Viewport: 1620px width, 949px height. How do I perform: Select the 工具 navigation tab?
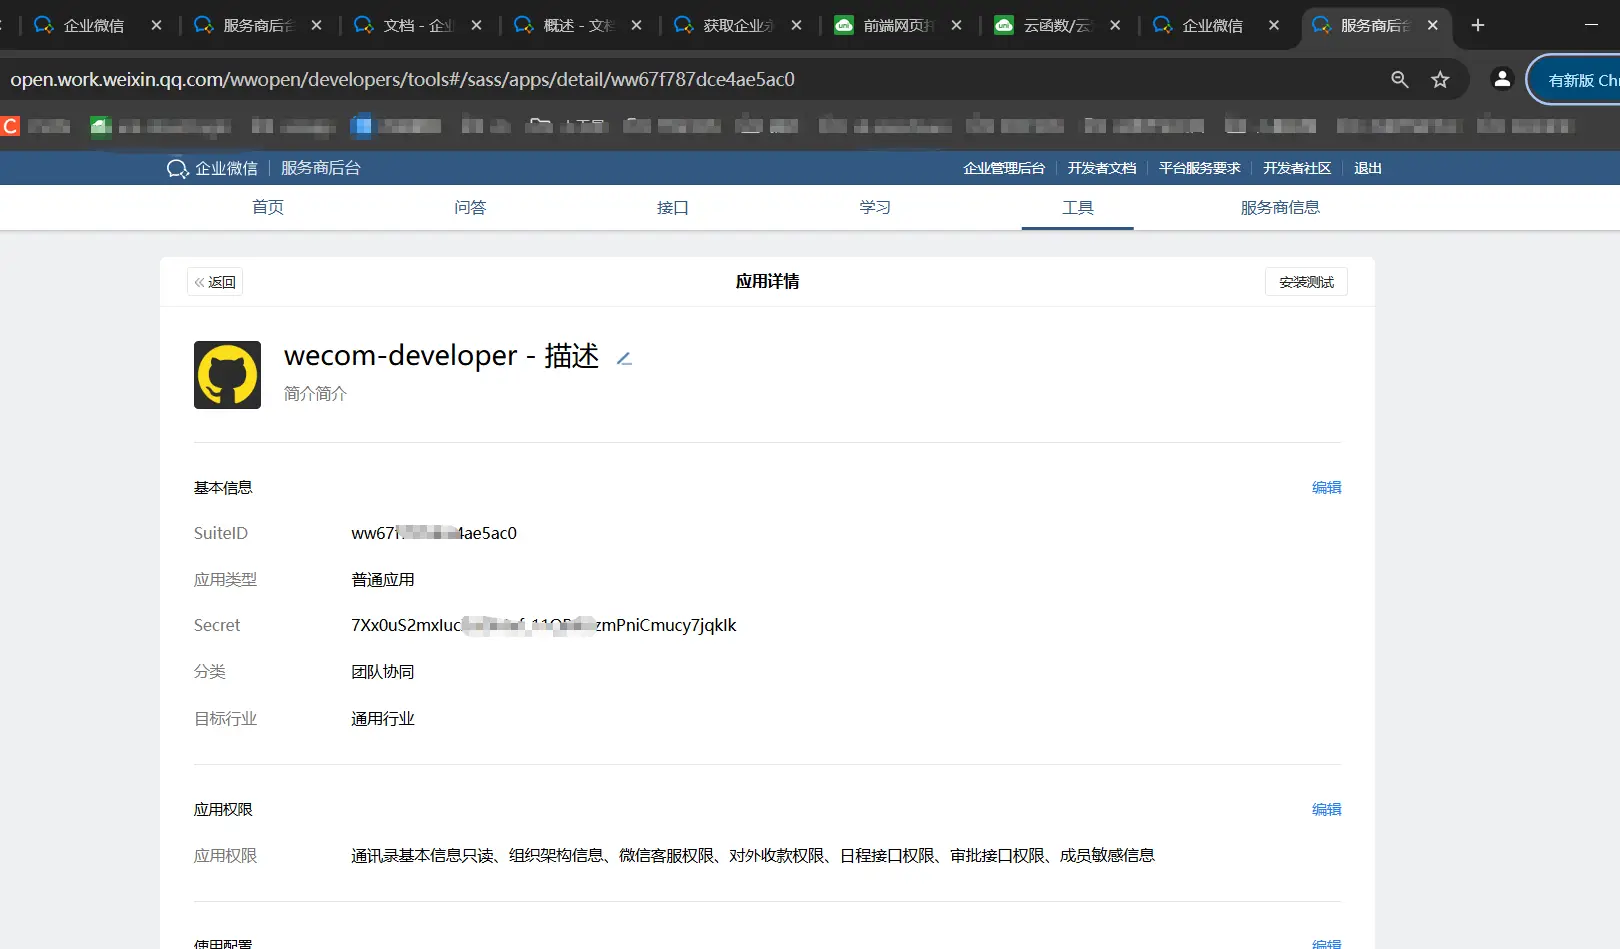(1078, 207)
